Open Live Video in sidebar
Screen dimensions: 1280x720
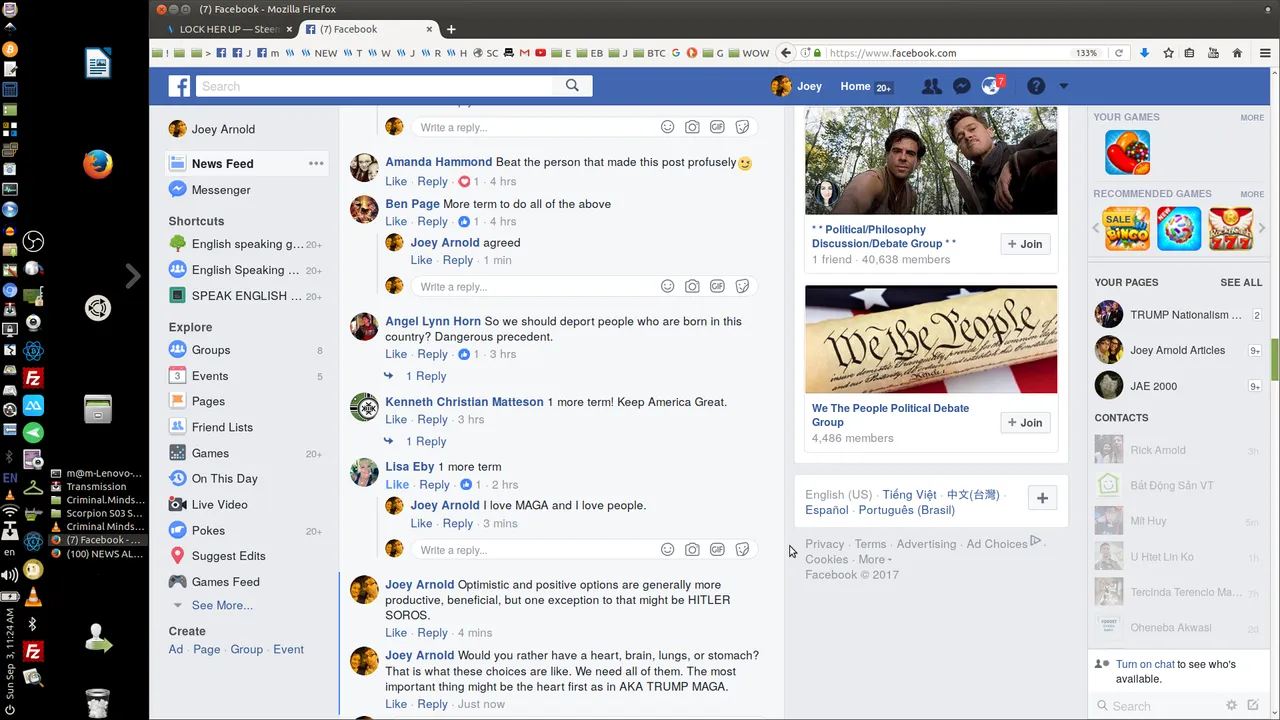(x=219, y=505)
